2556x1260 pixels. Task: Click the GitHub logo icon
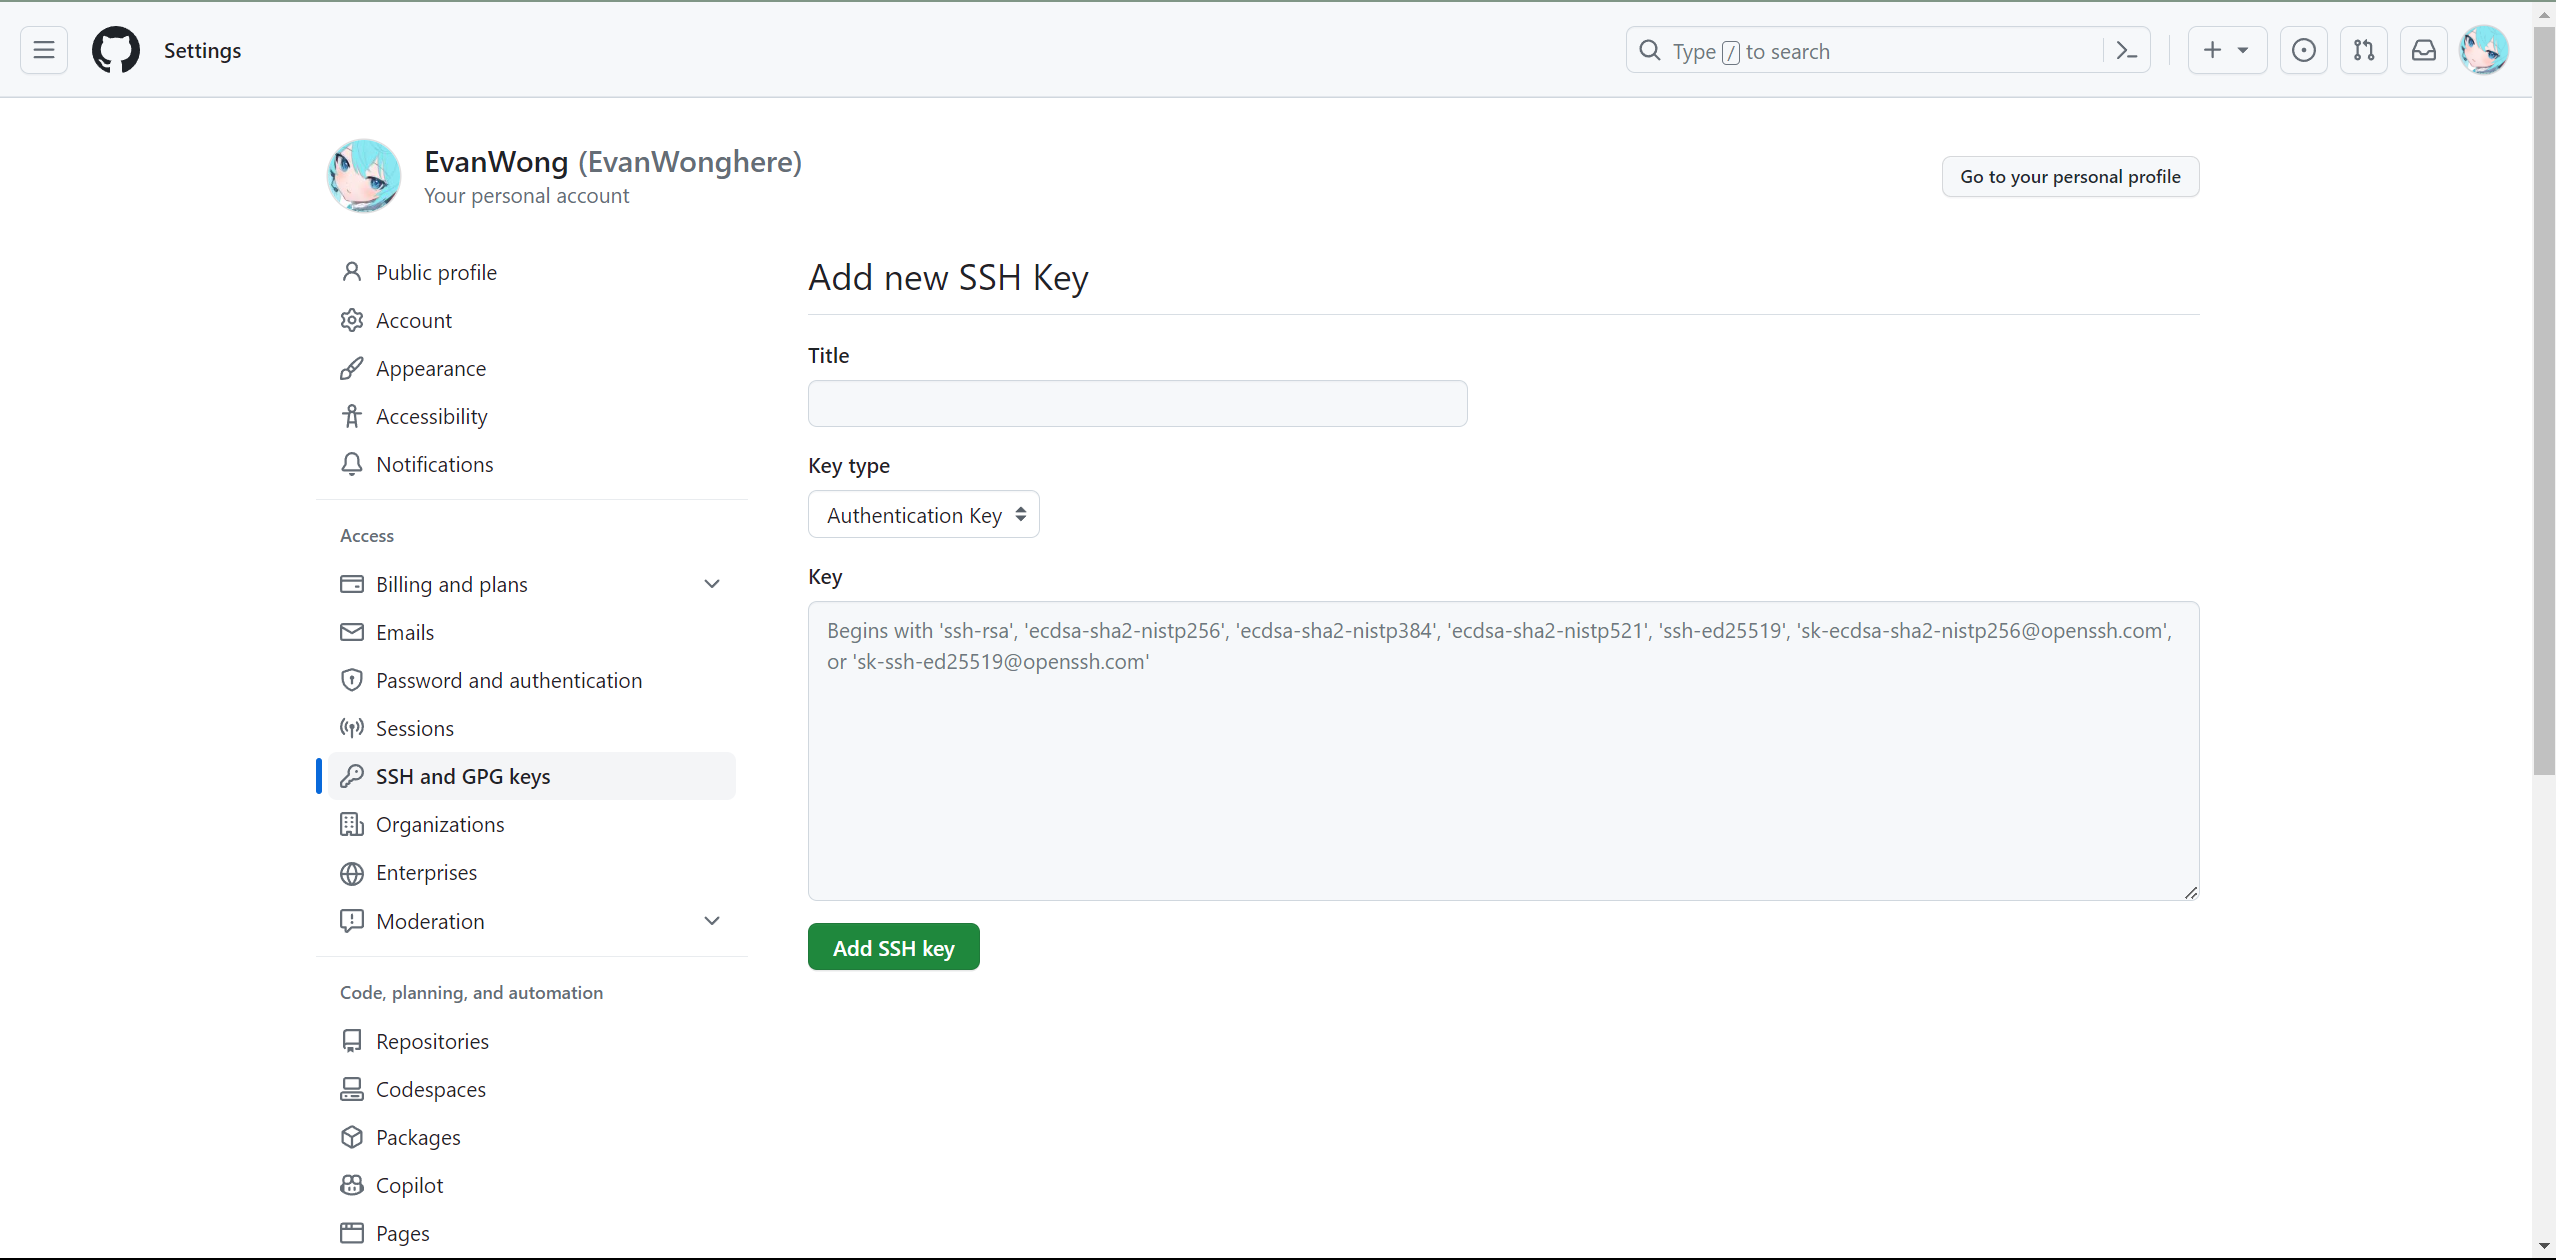(116, 50)
